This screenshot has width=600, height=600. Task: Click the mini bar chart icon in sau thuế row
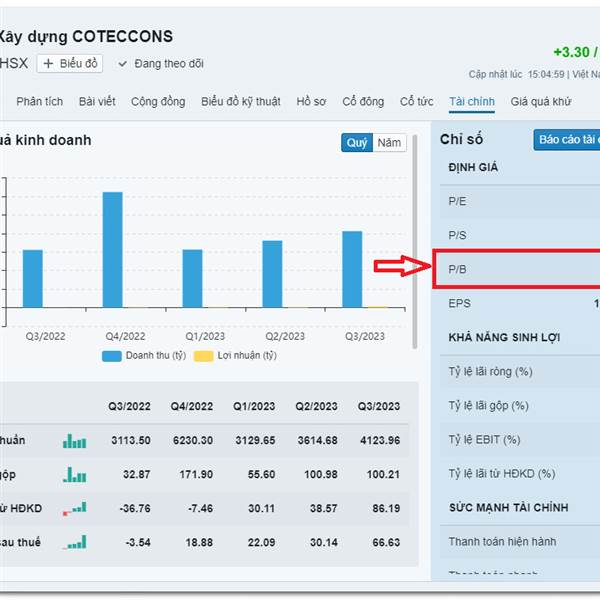(75, 543)
